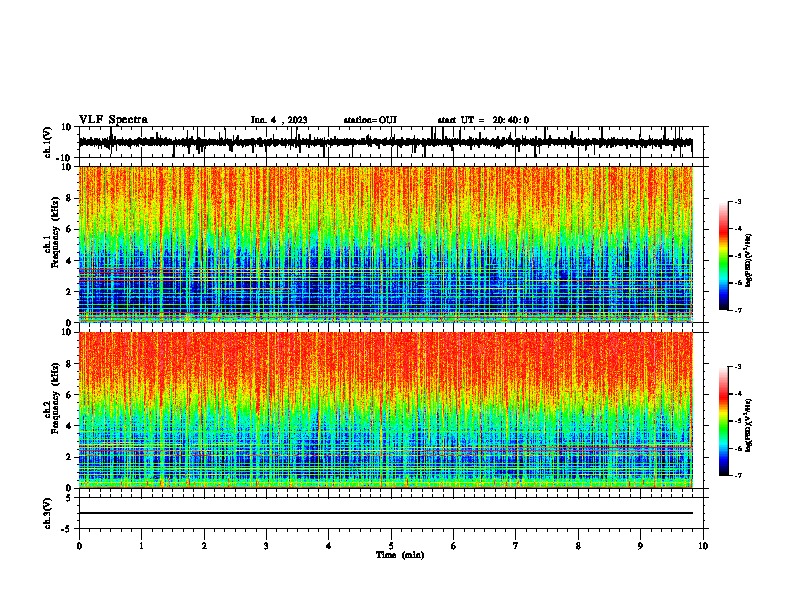The height and width of the screenshot is (612, 792).
Task: Click the log(PSD) label beside ch.1 color scale
Action: (749, 261)
